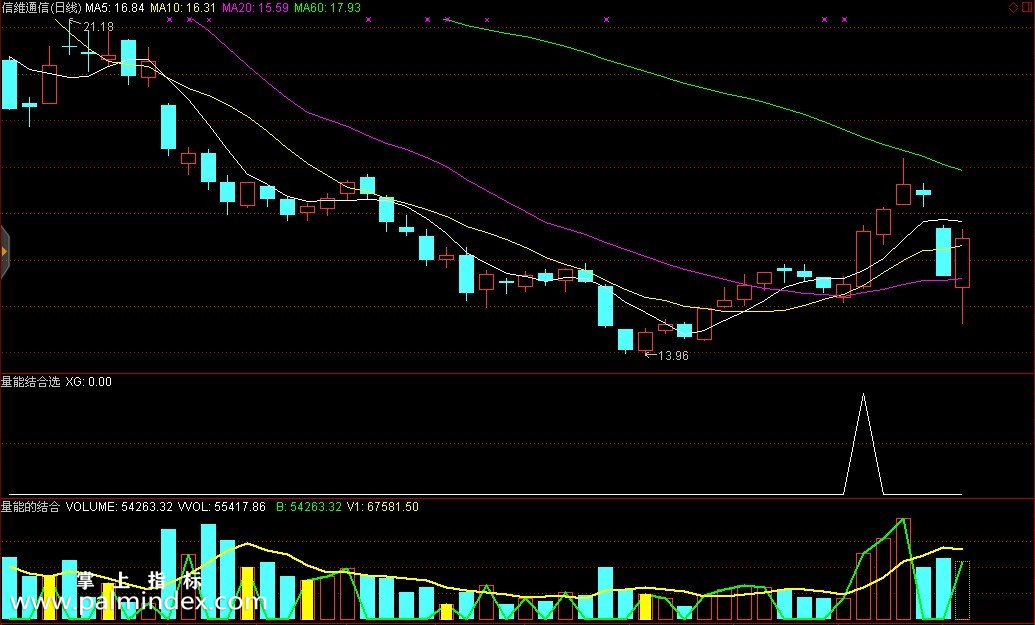Viewport: 1035px width, 625px height.
Task: Click the VOLUME: 54263.32 readout
Action: 119,507
